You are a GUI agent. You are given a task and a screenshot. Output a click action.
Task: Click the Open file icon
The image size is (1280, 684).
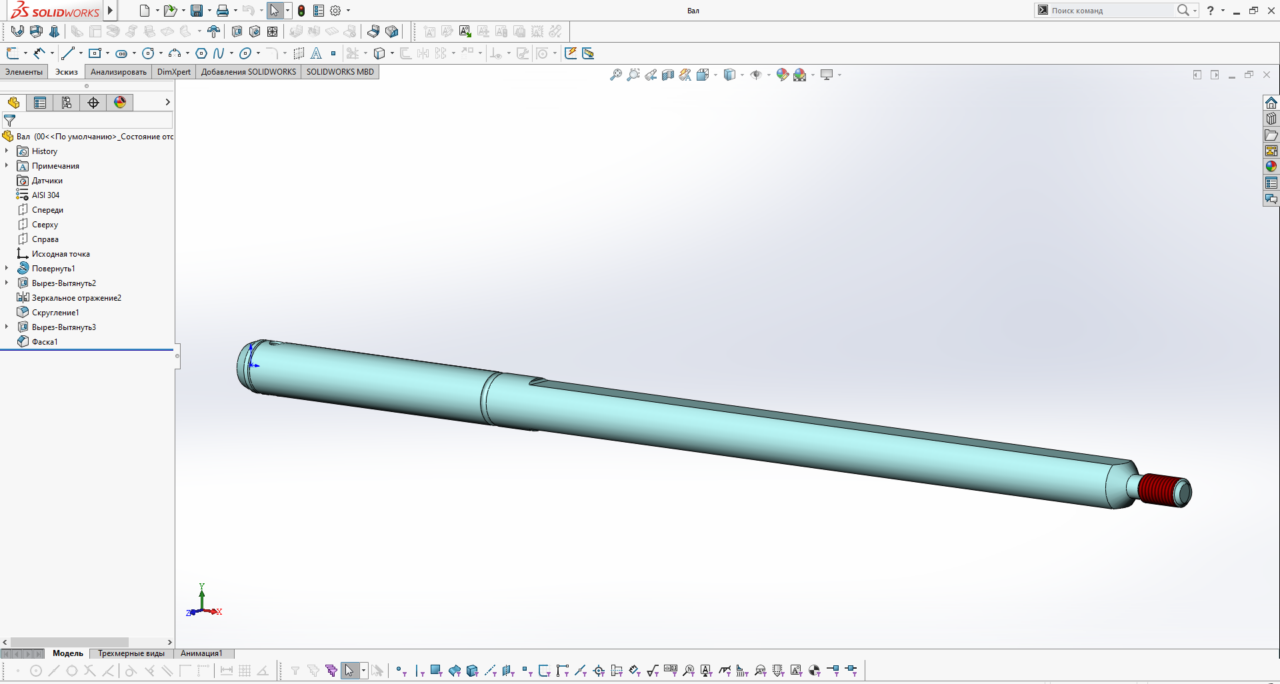[170, 10]
